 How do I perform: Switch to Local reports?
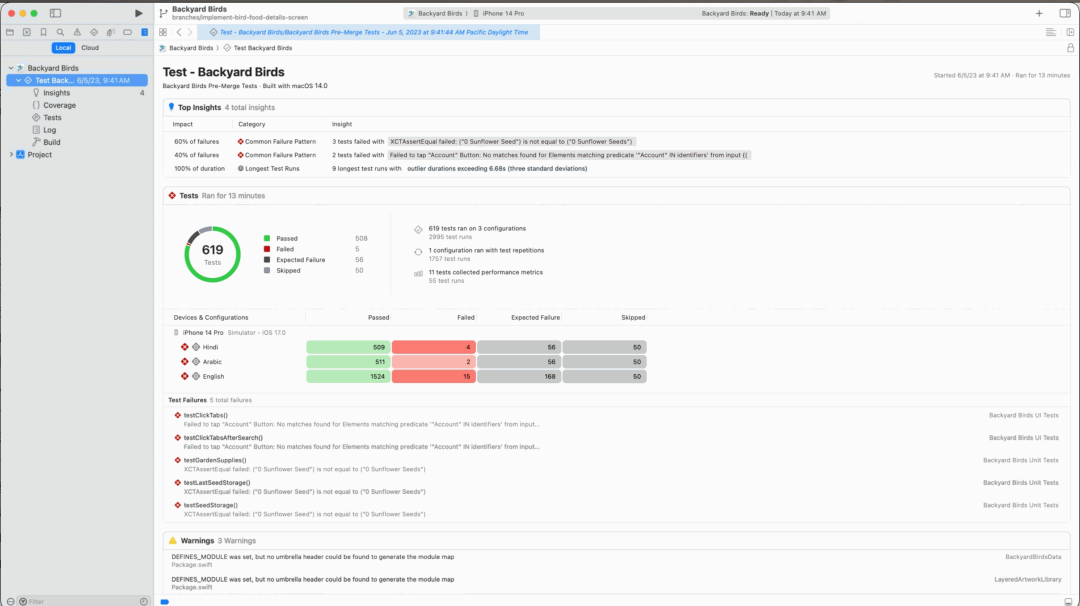click(x=63, y=48)
